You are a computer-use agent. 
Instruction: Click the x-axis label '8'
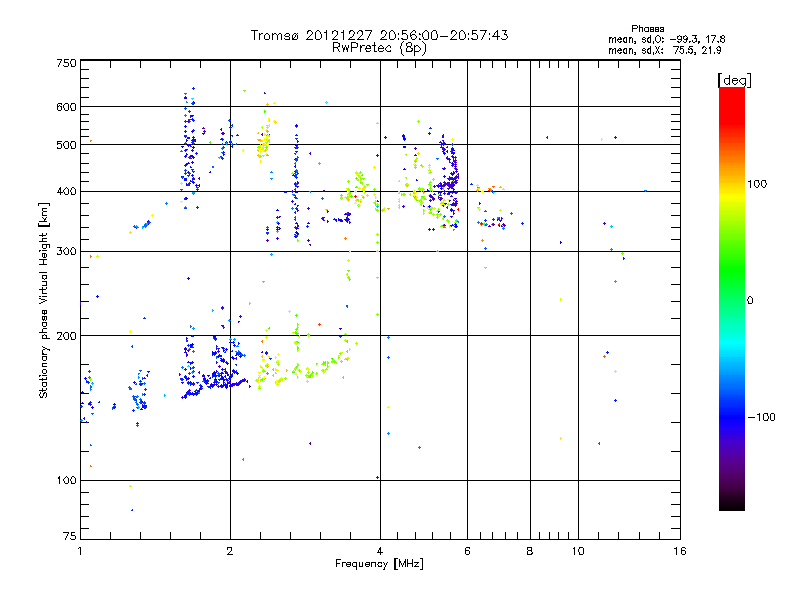pyautogui.click(x=530, y=551)
